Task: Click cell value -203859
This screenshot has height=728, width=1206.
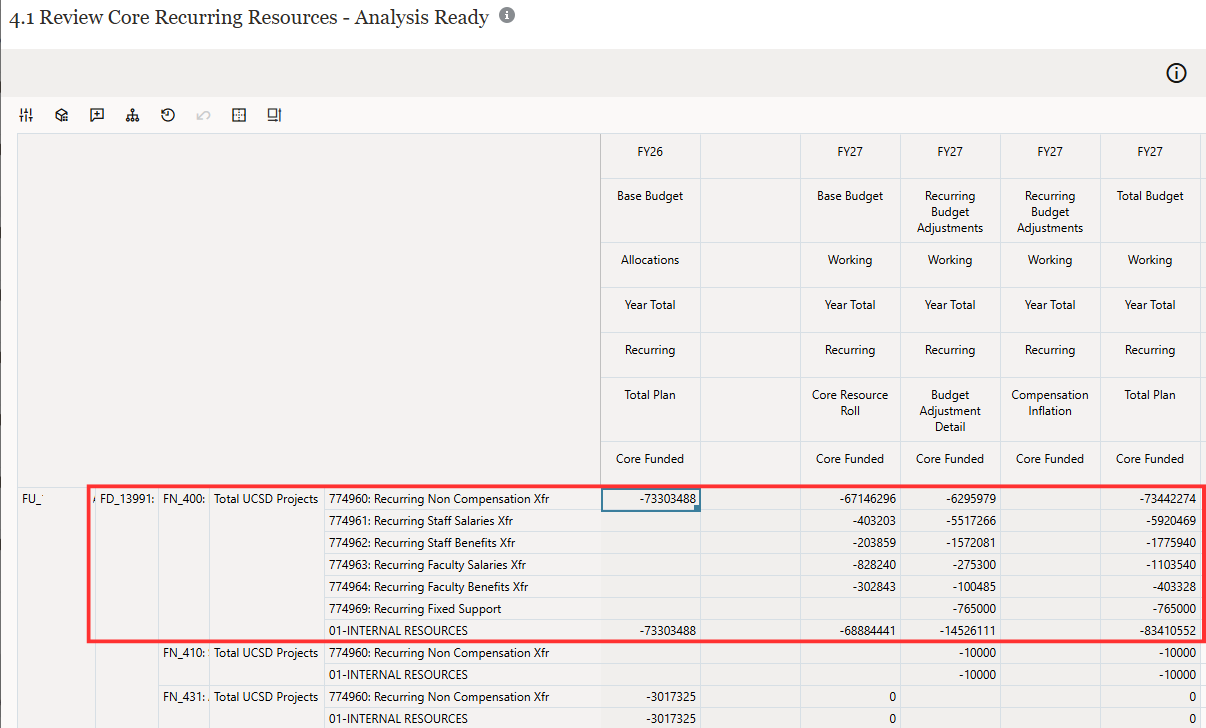Action: point(850,543)
